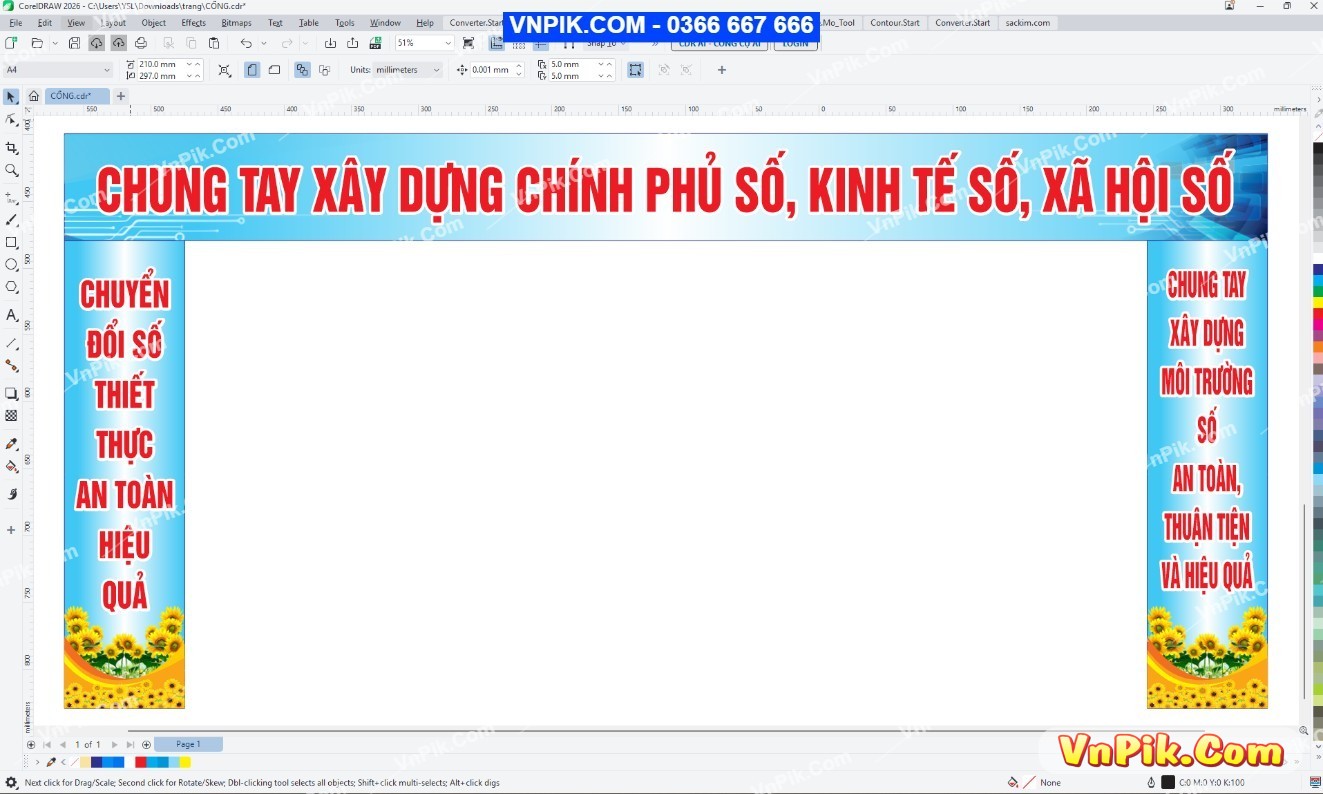Select the Drop Shadow tool
Screen dimensions: 1323x794
(11, 394)
